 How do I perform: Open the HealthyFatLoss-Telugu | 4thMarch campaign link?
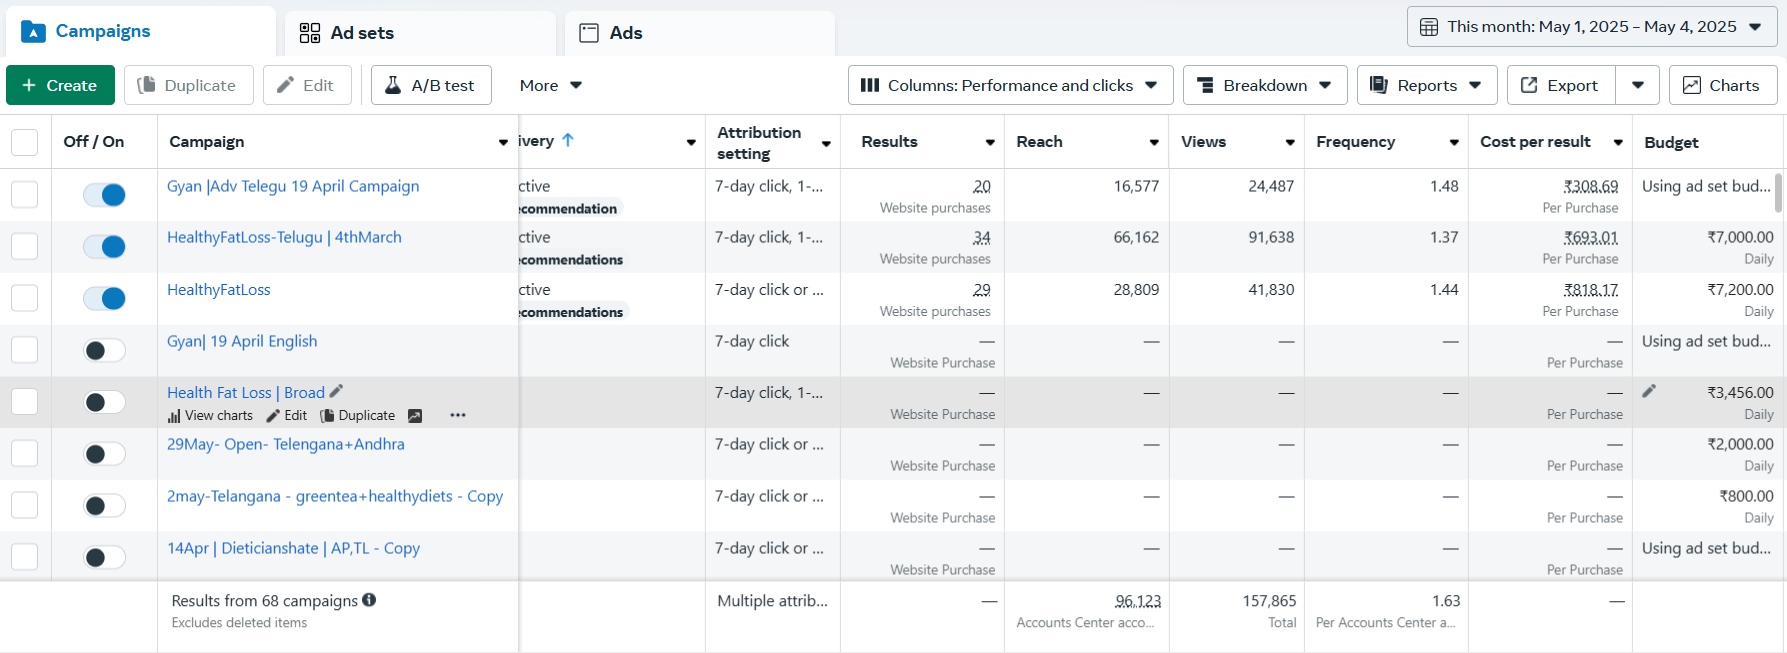(284, 237)
